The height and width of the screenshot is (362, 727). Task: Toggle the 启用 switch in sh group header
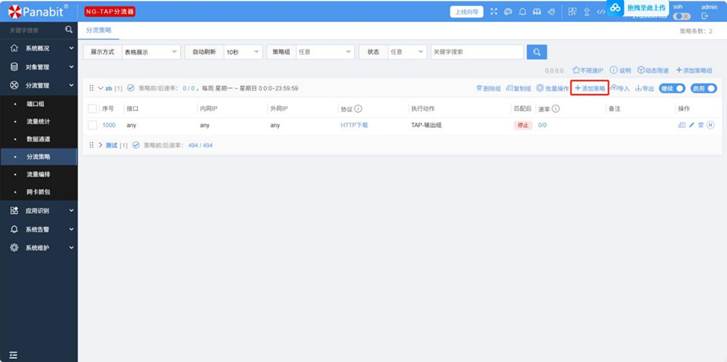point(703,88)
